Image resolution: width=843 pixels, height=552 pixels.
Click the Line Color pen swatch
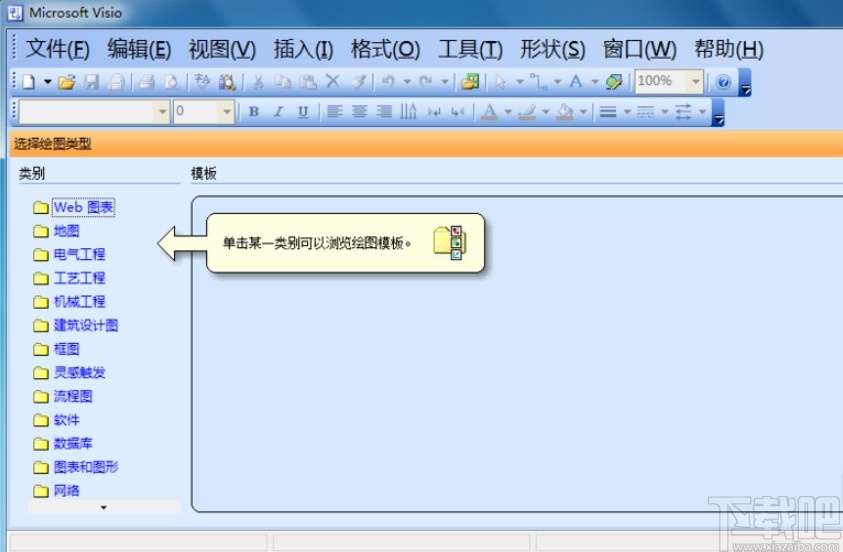(527, 112)
